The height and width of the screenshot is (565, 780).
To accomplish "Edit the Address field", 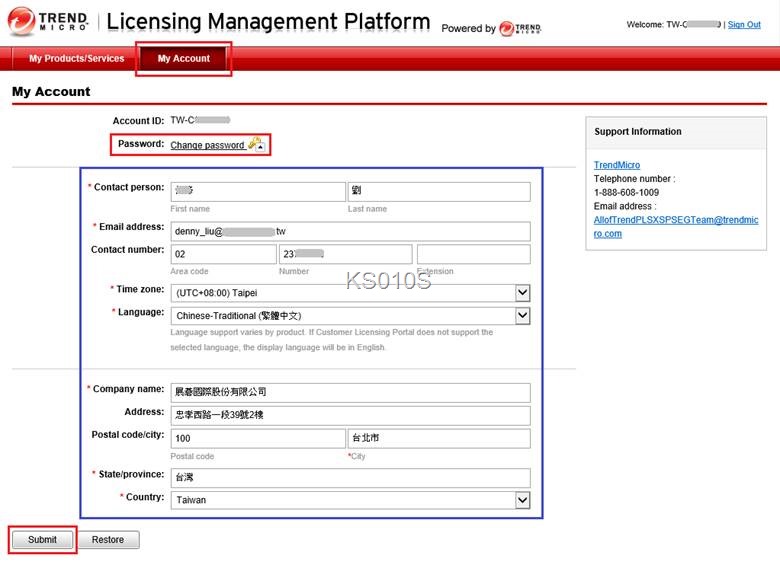I will click(x=350, y=415).
